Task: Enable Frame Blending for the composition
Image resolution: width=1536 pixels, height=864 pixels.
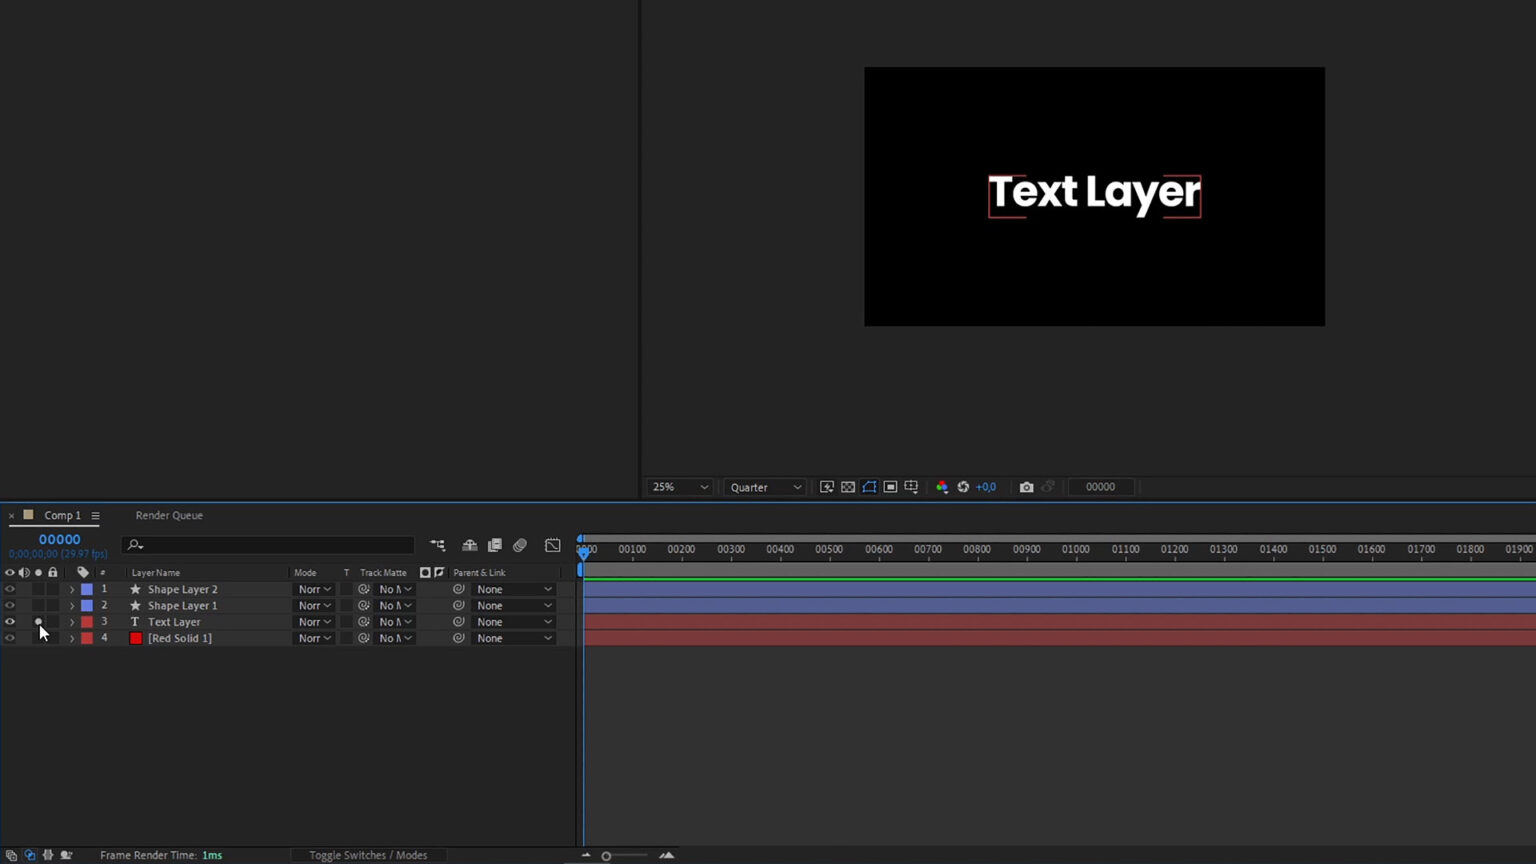Action: (494, 545)
